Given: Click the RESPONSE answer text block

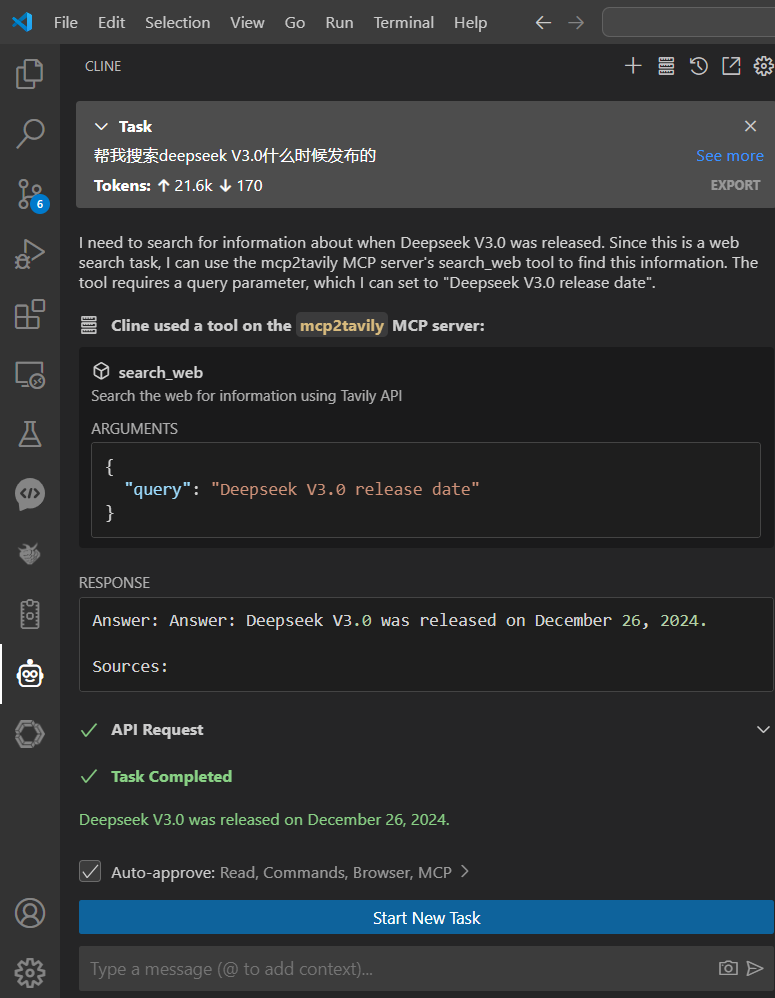Looking at the screenshot, I should click(x=426, y=643).
